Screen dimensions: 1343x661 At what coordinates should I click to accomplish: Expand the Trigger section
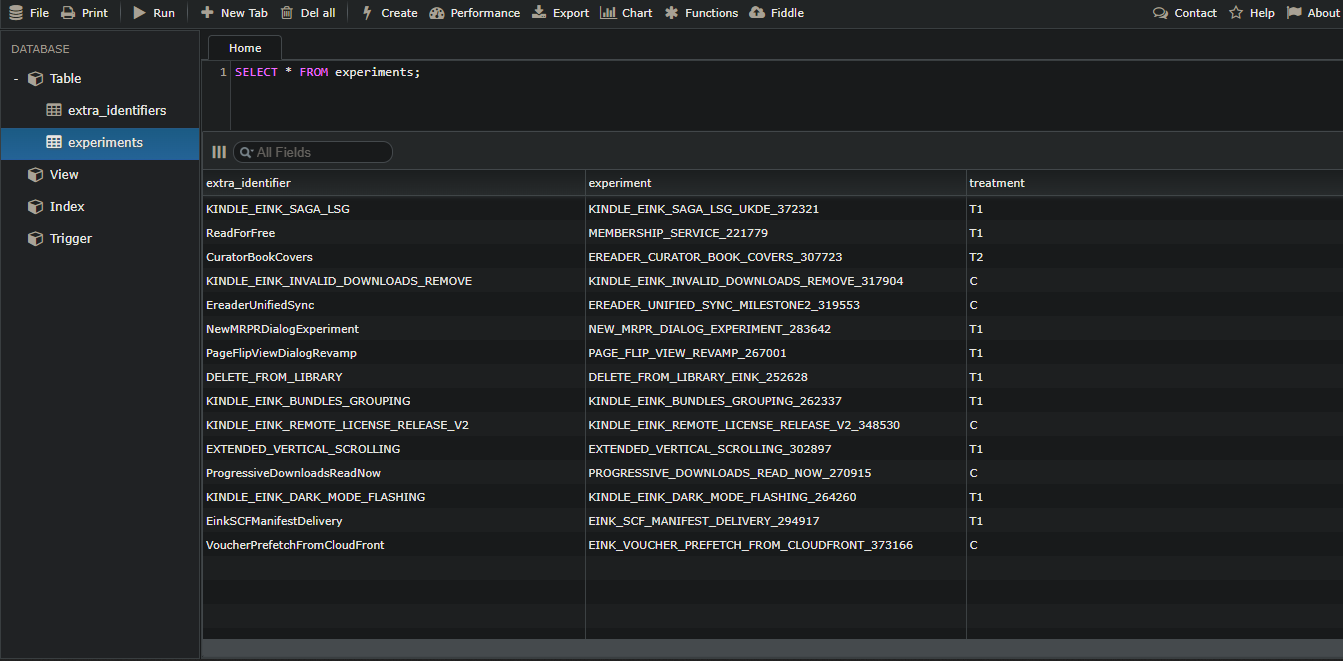(x=70, y=238)
